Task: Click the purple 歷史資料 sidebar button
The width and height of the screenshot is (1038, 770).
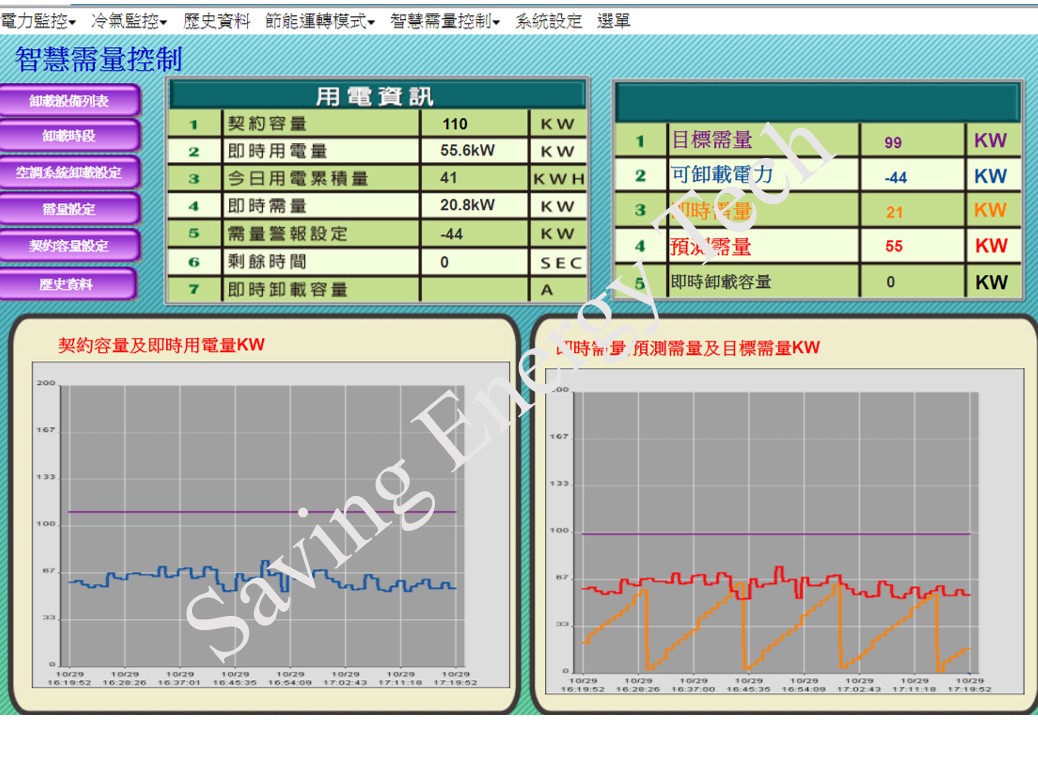Action: coord(68,284)
